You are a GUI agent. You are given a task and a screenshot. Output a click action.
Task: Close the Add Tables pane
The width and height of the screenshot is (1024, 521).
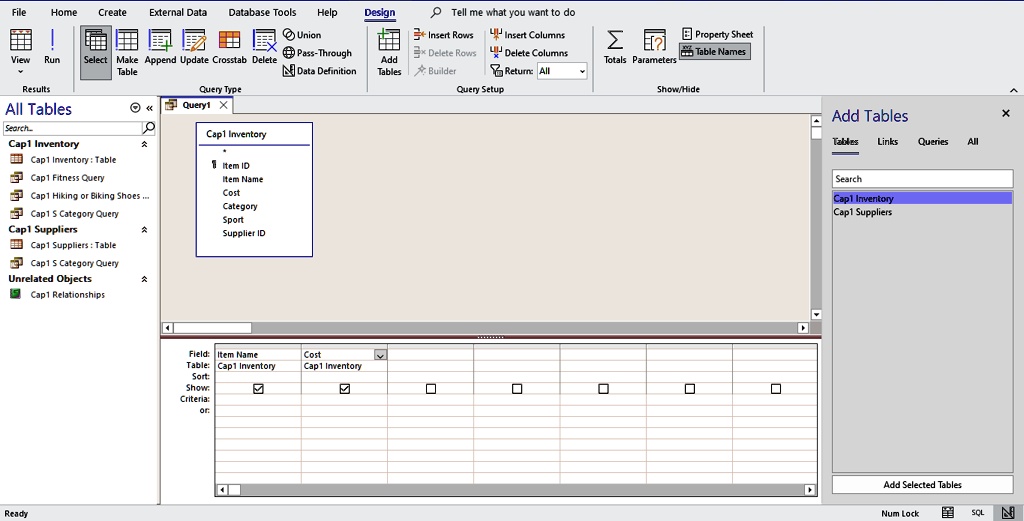click(1006, 114)
